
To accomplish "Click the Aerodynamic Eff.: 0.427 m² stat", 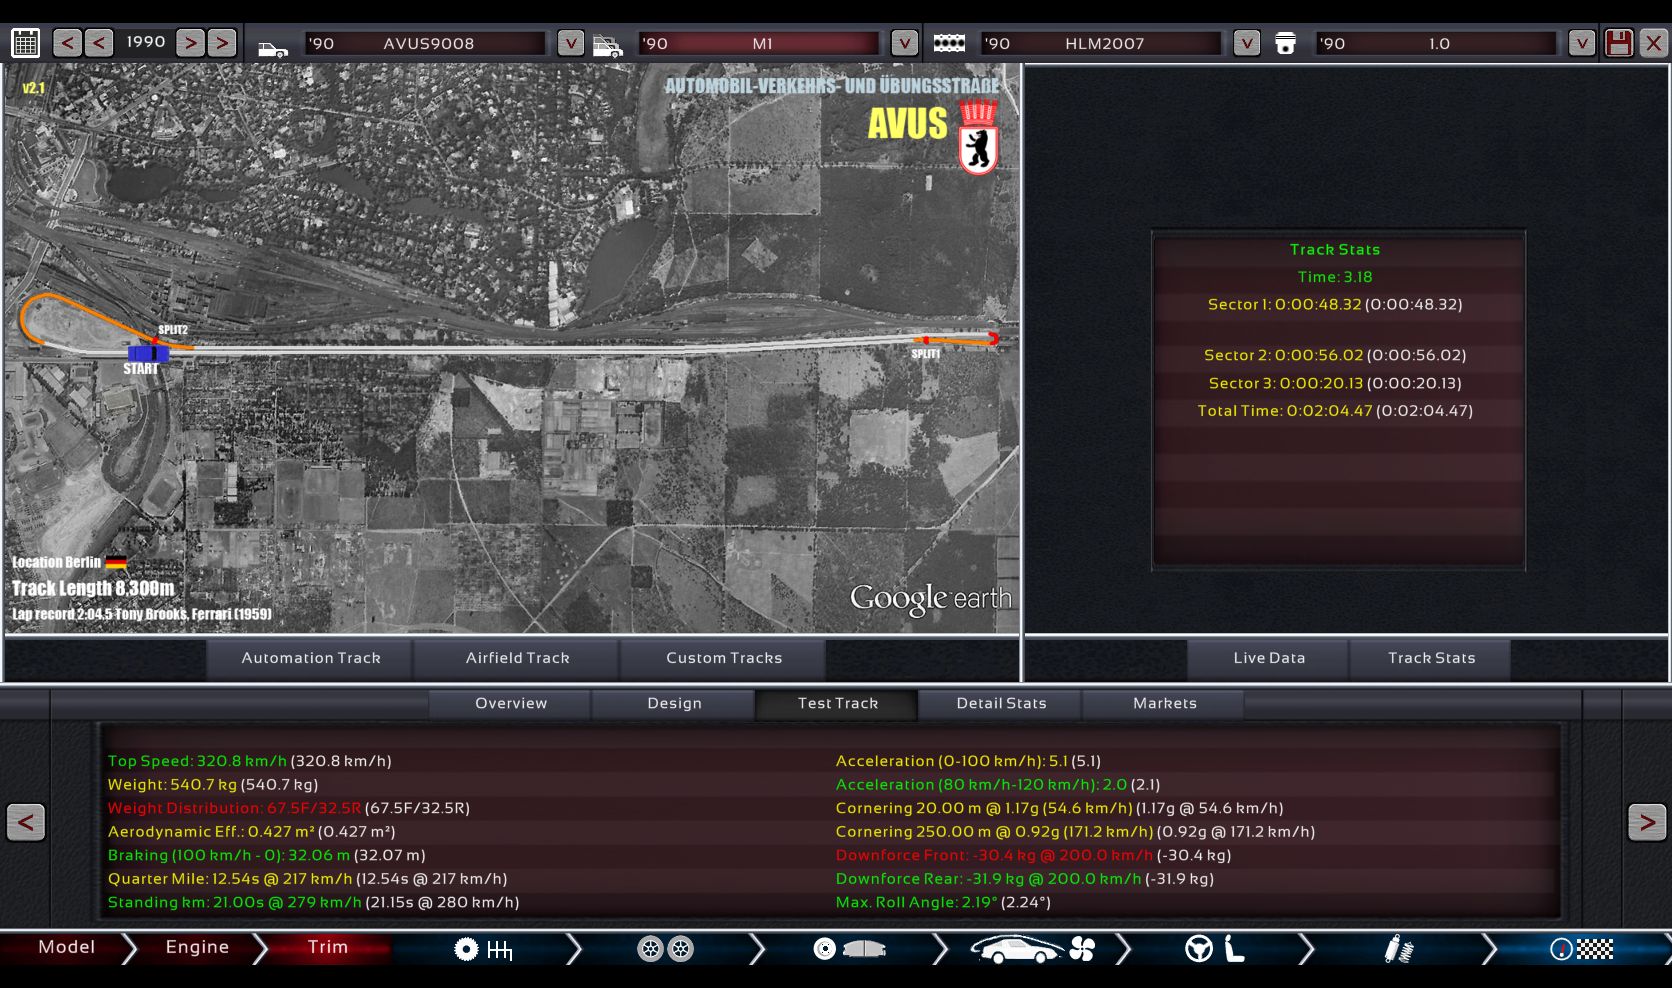I will tap(251, 832).
